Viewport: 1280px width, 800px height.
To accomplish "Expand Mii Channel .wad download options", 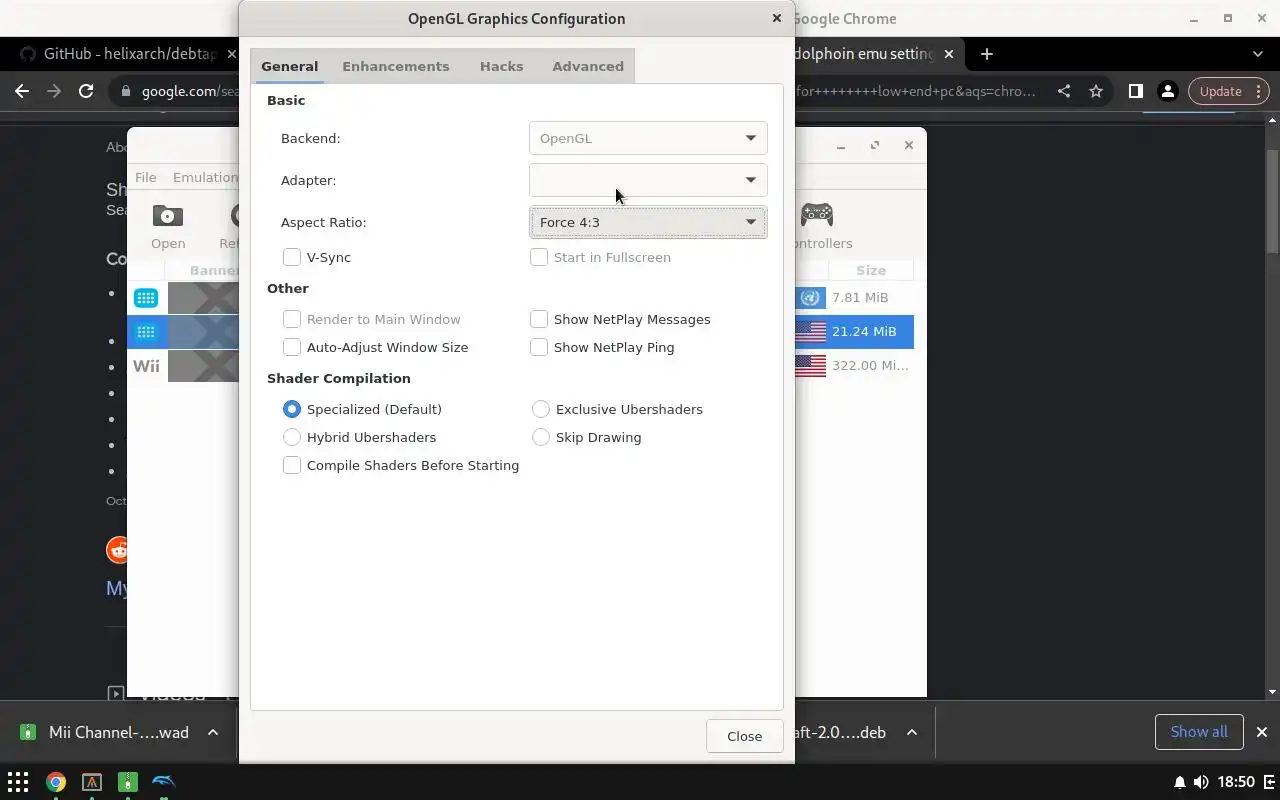I will point(213,732).
